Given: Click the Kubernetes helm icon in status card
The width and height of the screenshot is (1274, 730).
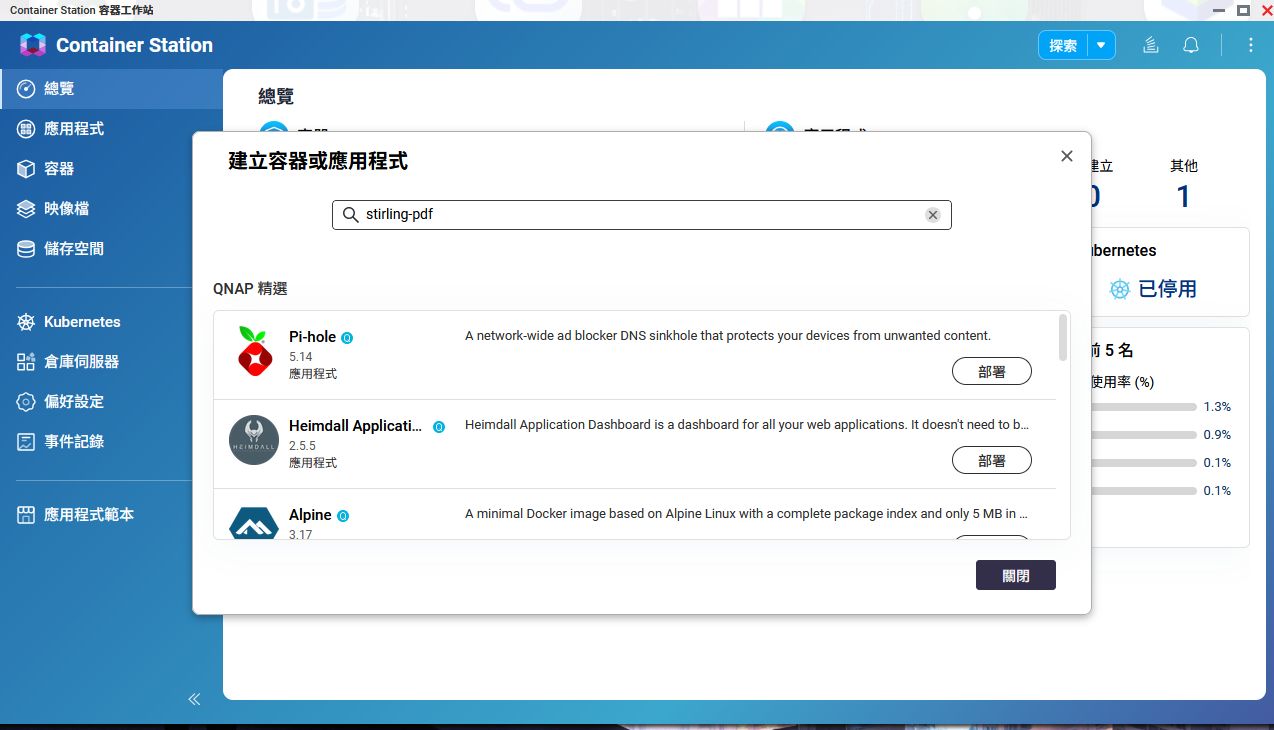Looking at the screenshot, I should pos(1120,289).
